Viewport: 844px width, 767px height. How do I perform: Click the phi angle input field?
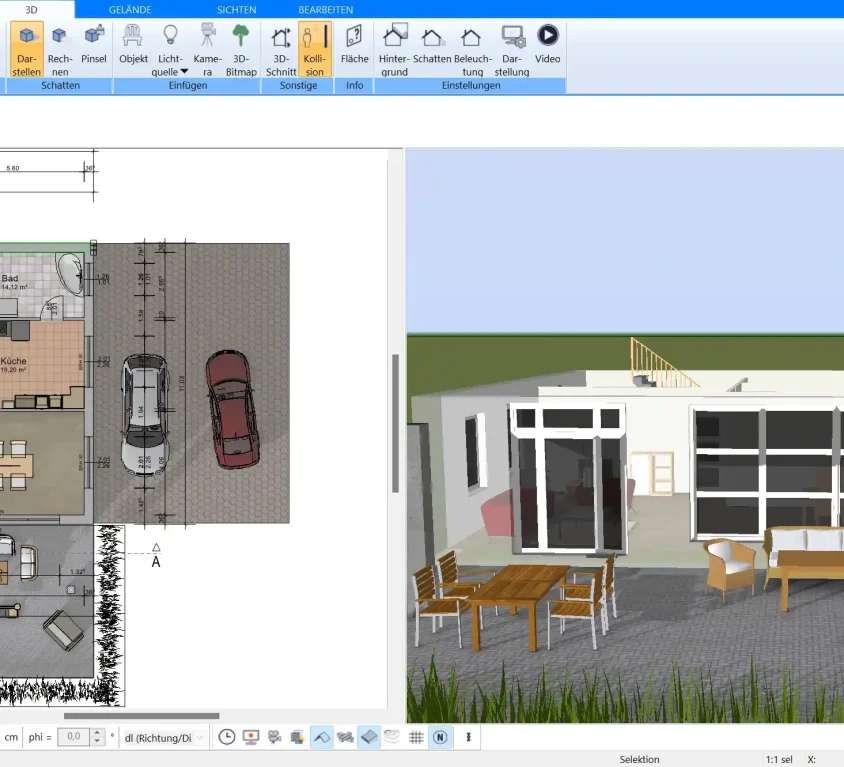point(74,737)
